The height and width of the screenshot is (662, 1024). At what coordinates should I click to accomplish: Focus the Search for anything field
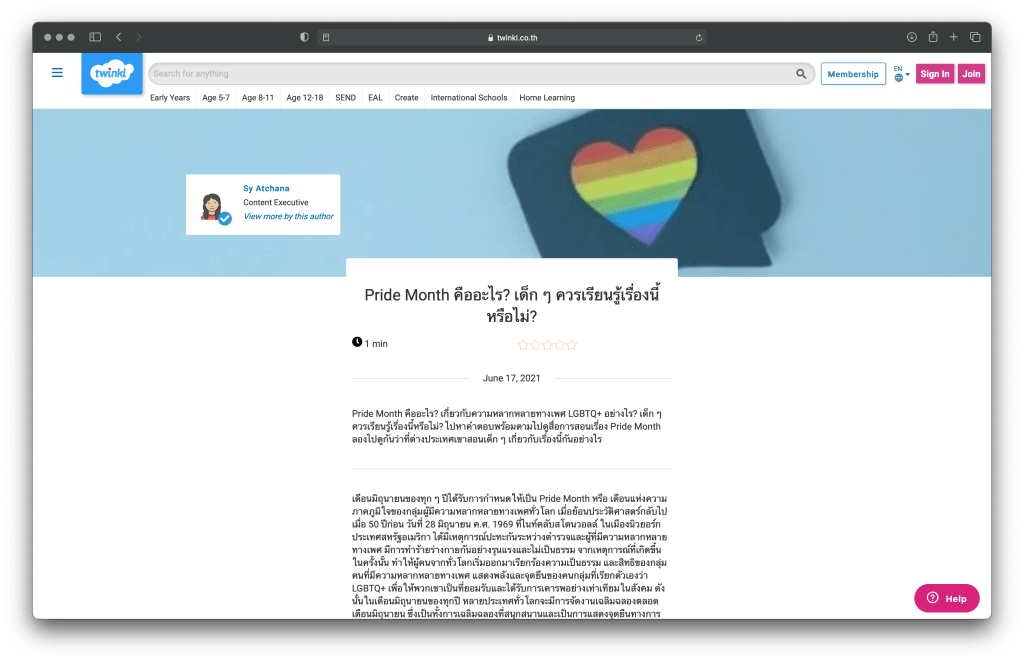481,74
